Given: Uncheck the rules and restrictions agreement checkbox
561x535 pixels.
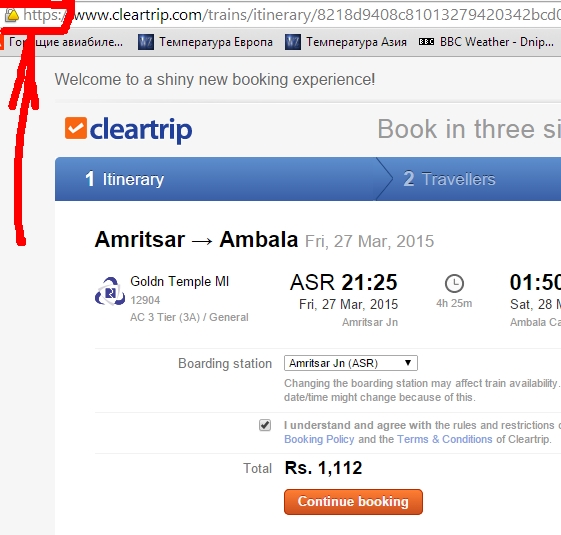Looking at the screenshot, I should click(265, 425).
